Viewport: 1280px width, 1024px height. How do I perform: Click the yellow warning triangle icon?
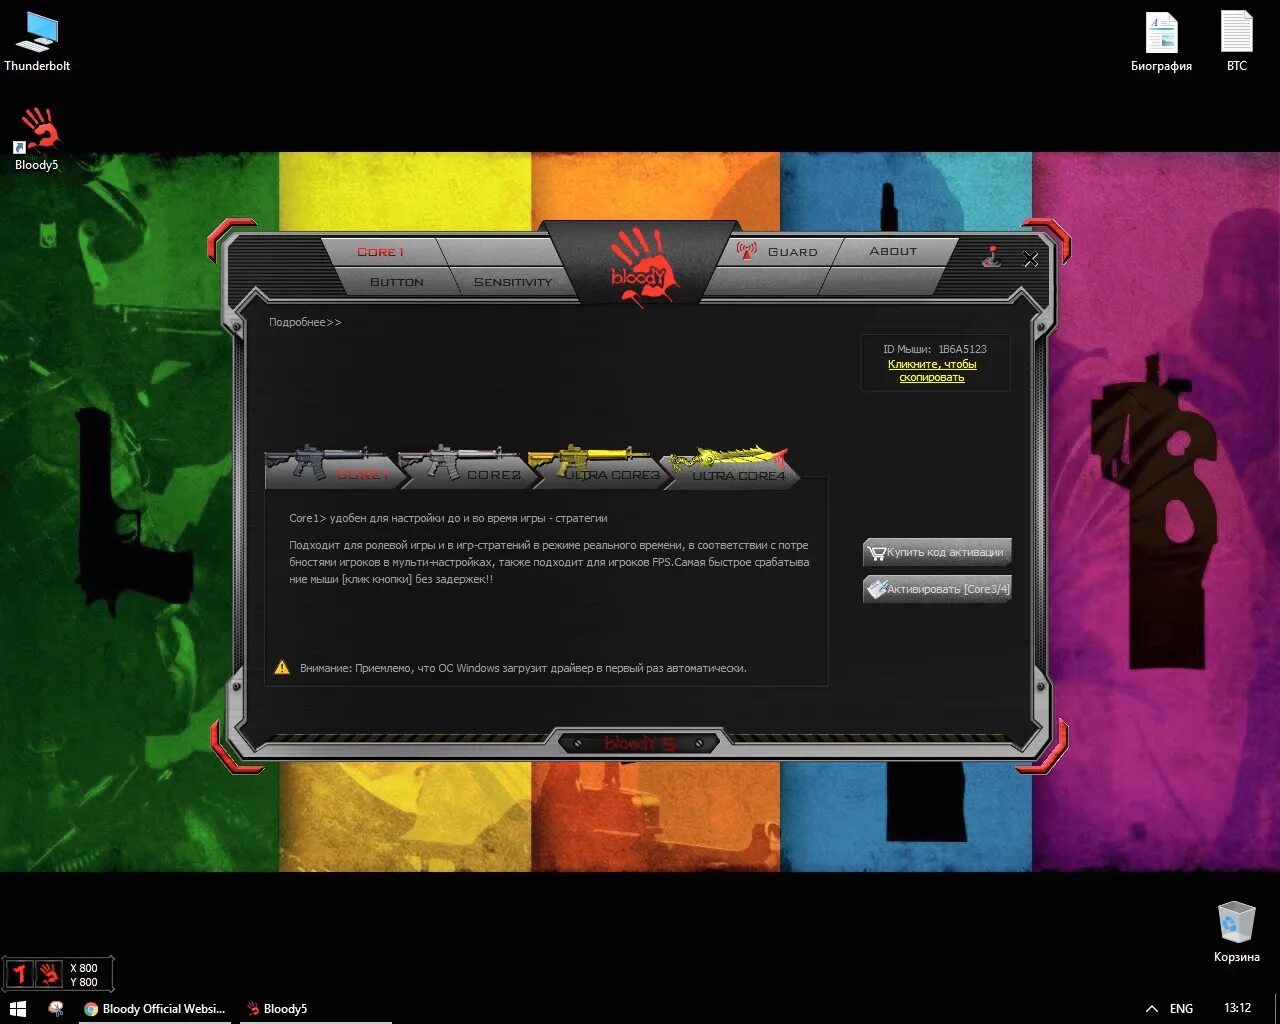pos(282,667)
